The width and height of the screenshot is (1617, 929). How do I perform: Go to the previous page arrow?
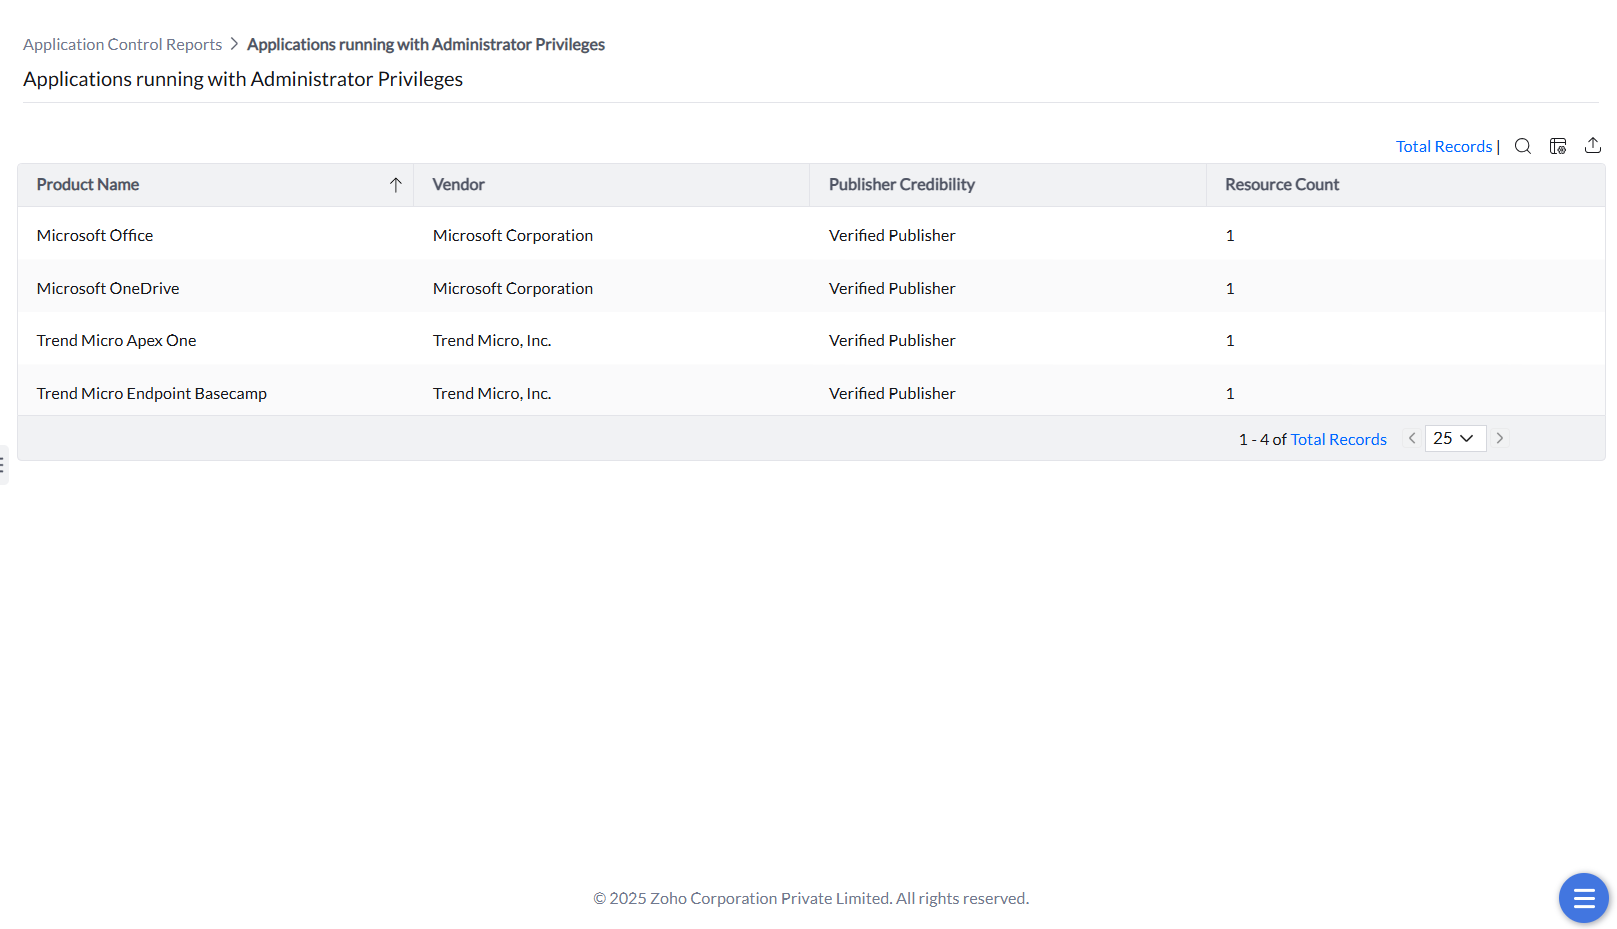coord(1412,438)
